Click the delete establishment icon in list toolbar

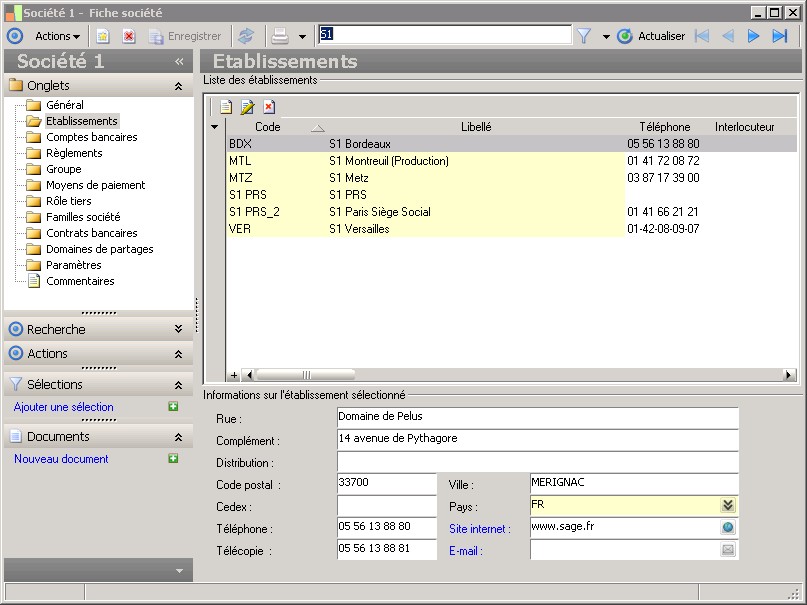click(269, 107)
